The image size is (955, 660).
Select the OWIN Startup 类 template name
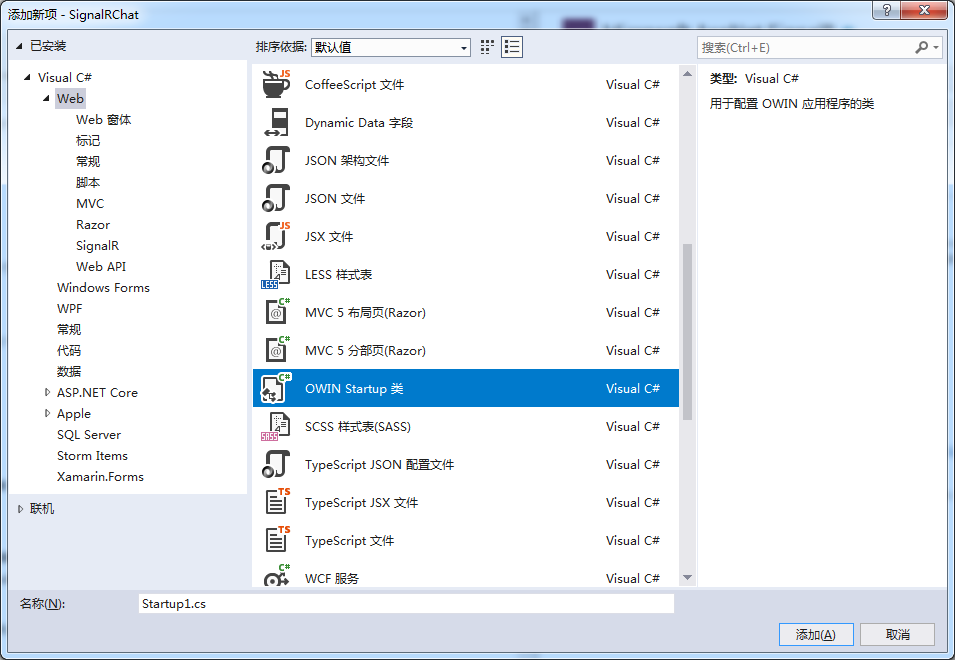tap(354, 388)
